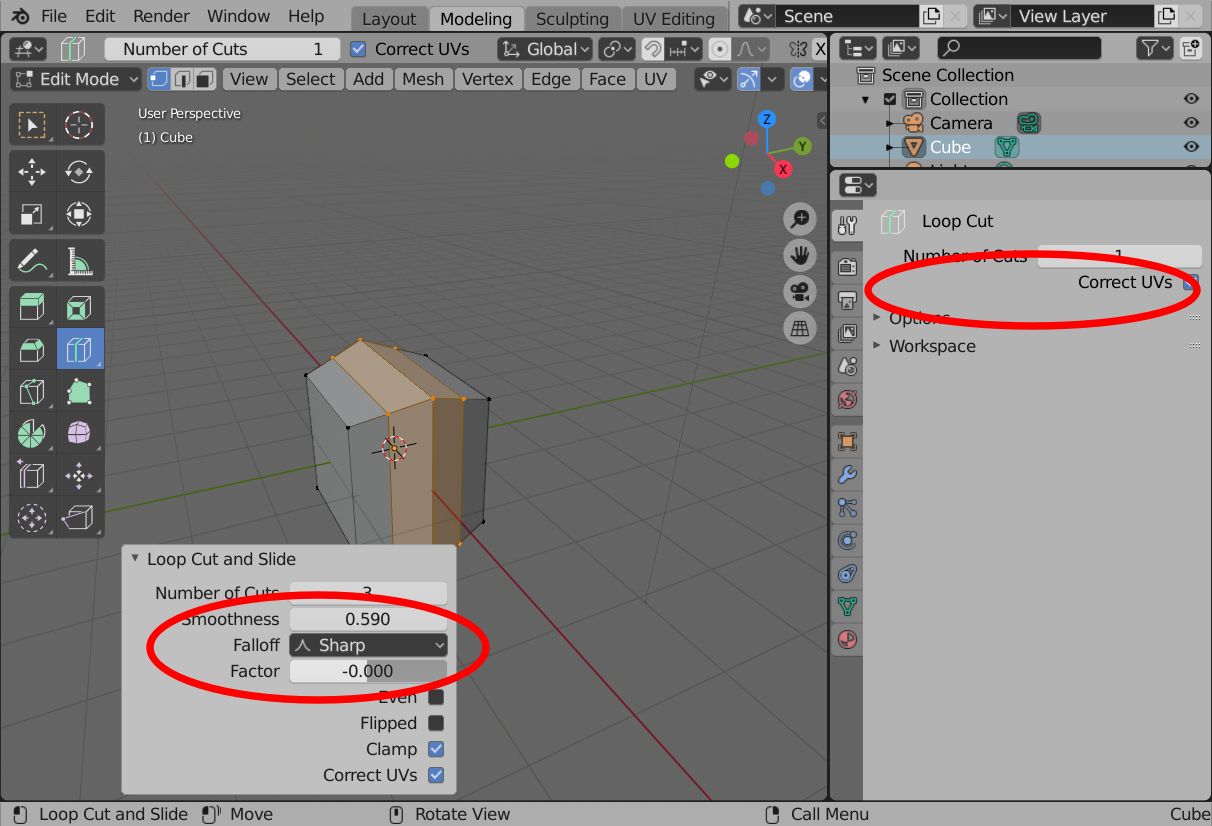
Task: Open the Material properties tab
Action: coord(847,639)
